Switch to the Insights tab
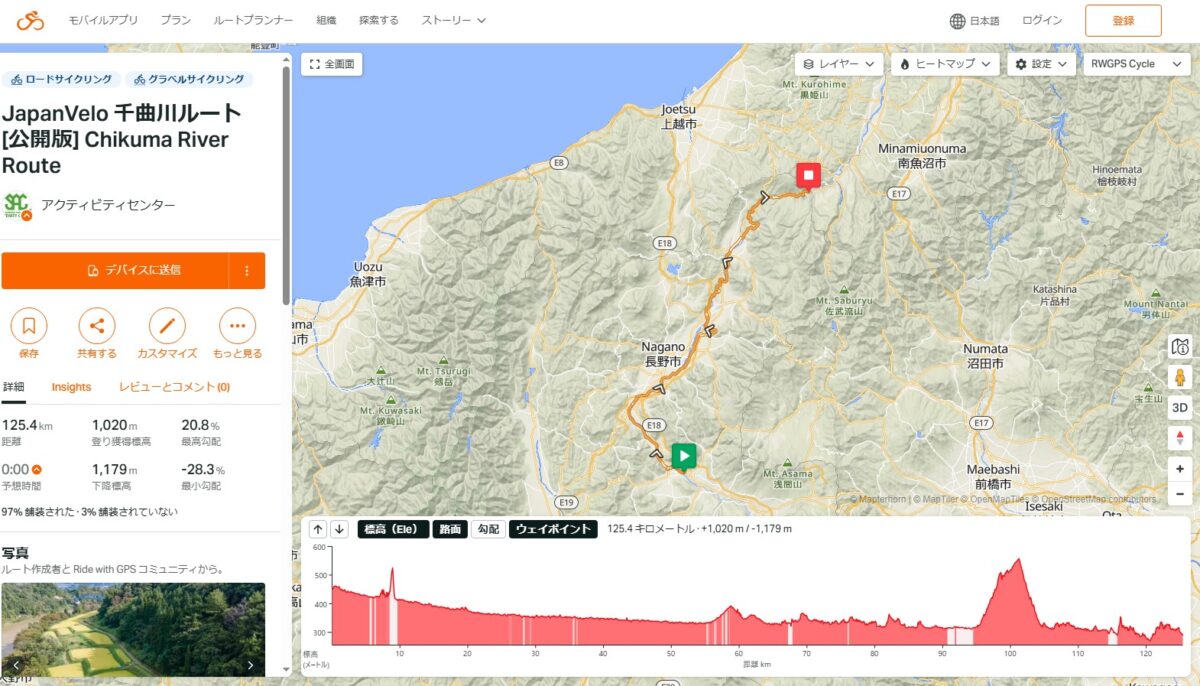Viewport: 1200px width, 686px height. coord(71,387)
